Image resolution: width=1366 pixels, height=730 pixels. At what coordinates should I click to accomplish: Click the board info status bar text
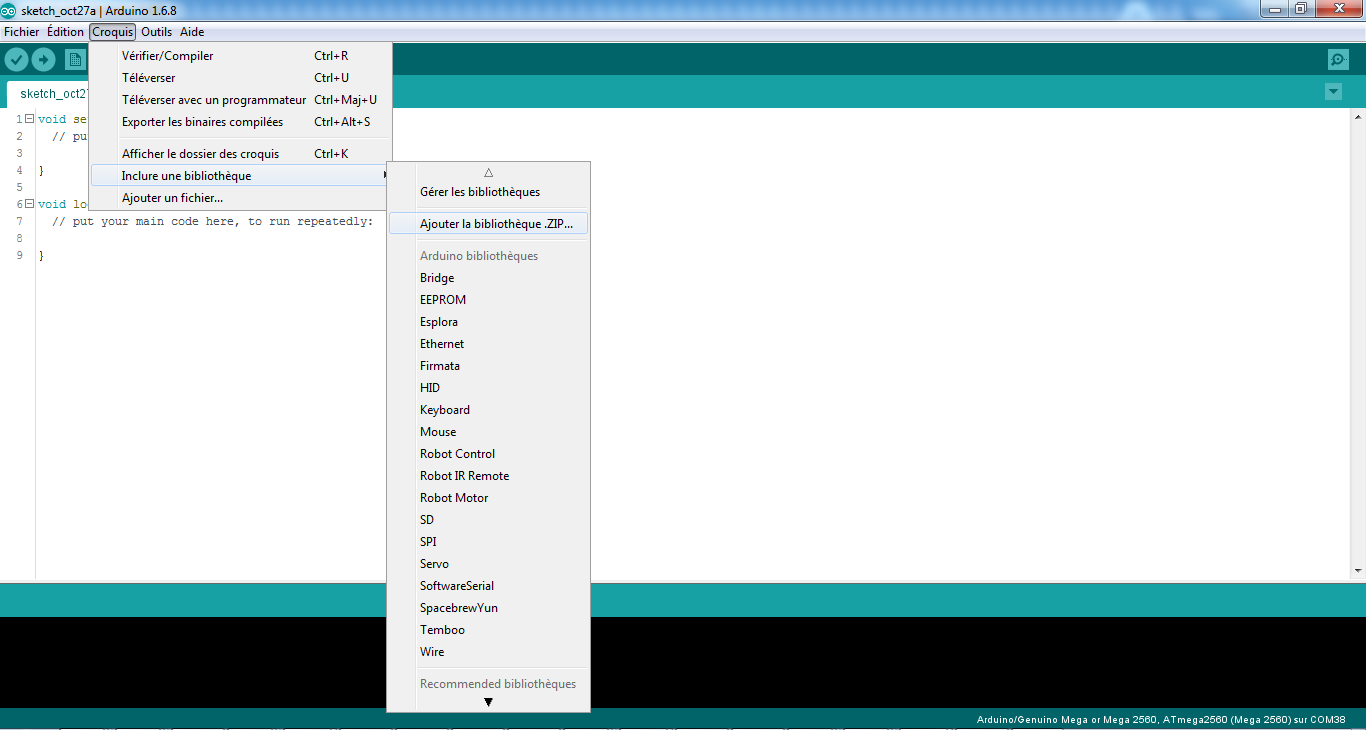[1161, 719]
